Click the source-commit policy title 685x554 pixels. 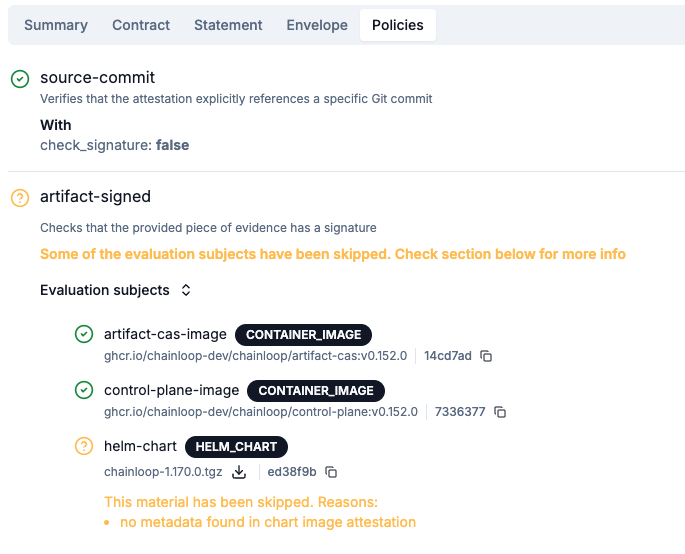(x=97, y=77)
